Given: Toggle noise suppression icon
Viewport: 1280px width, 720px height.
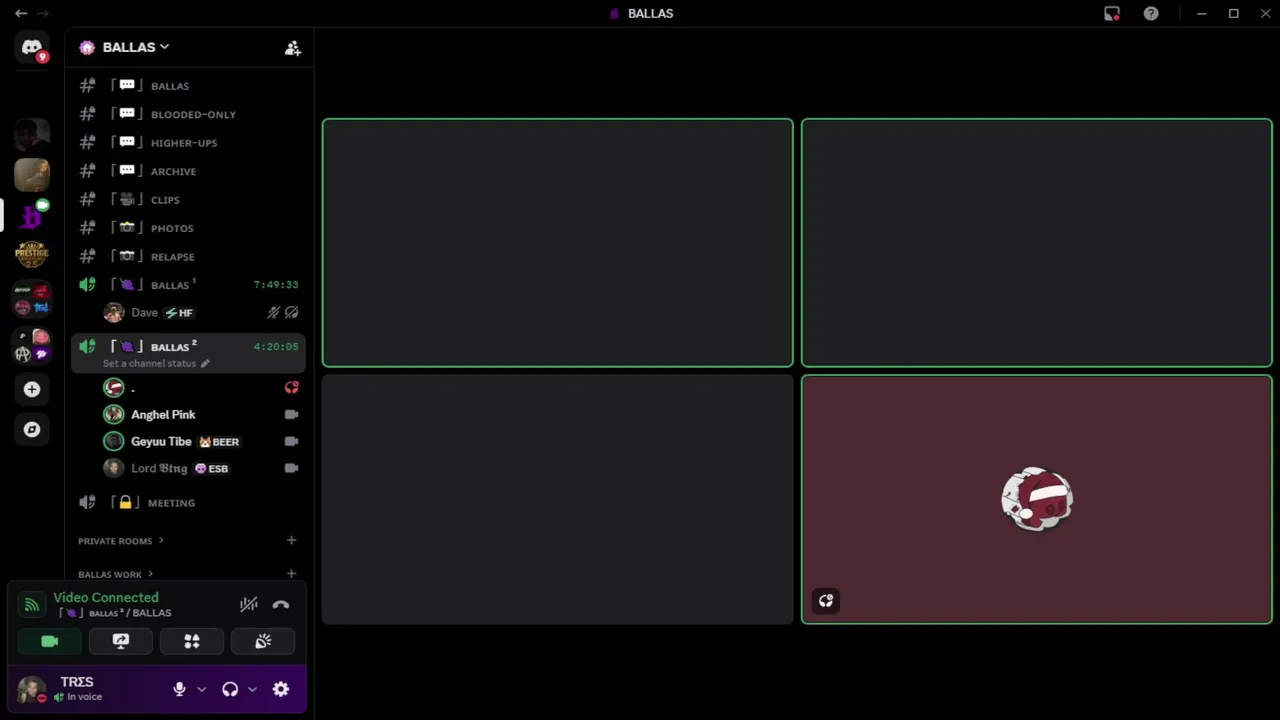Looking at the screenshot, I should pos(249,604).
